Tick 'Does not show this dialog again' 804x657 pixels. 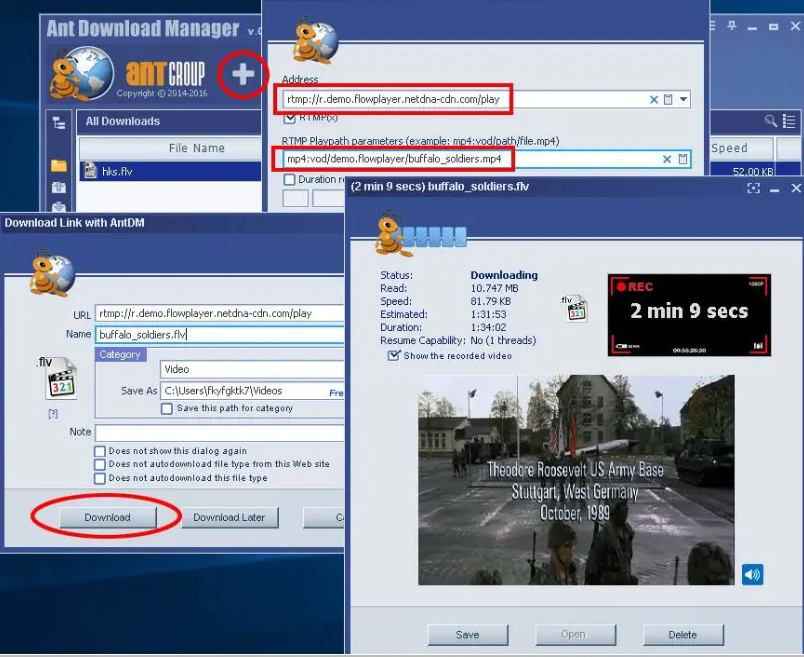point(100,451)
